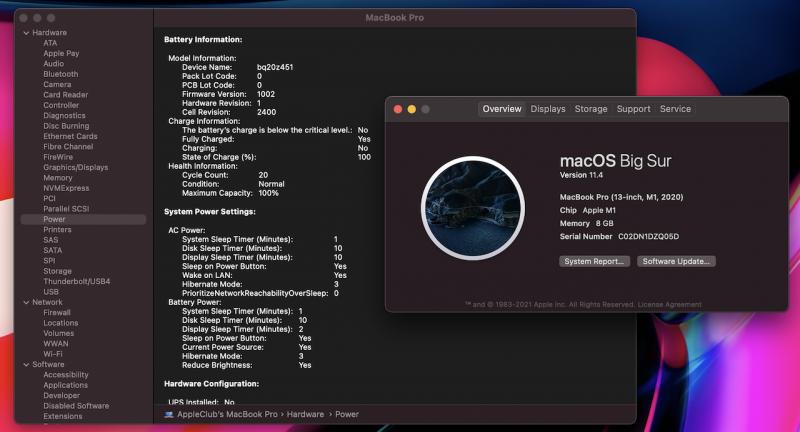Click the Cycle Count value 20

click(263, 175)
